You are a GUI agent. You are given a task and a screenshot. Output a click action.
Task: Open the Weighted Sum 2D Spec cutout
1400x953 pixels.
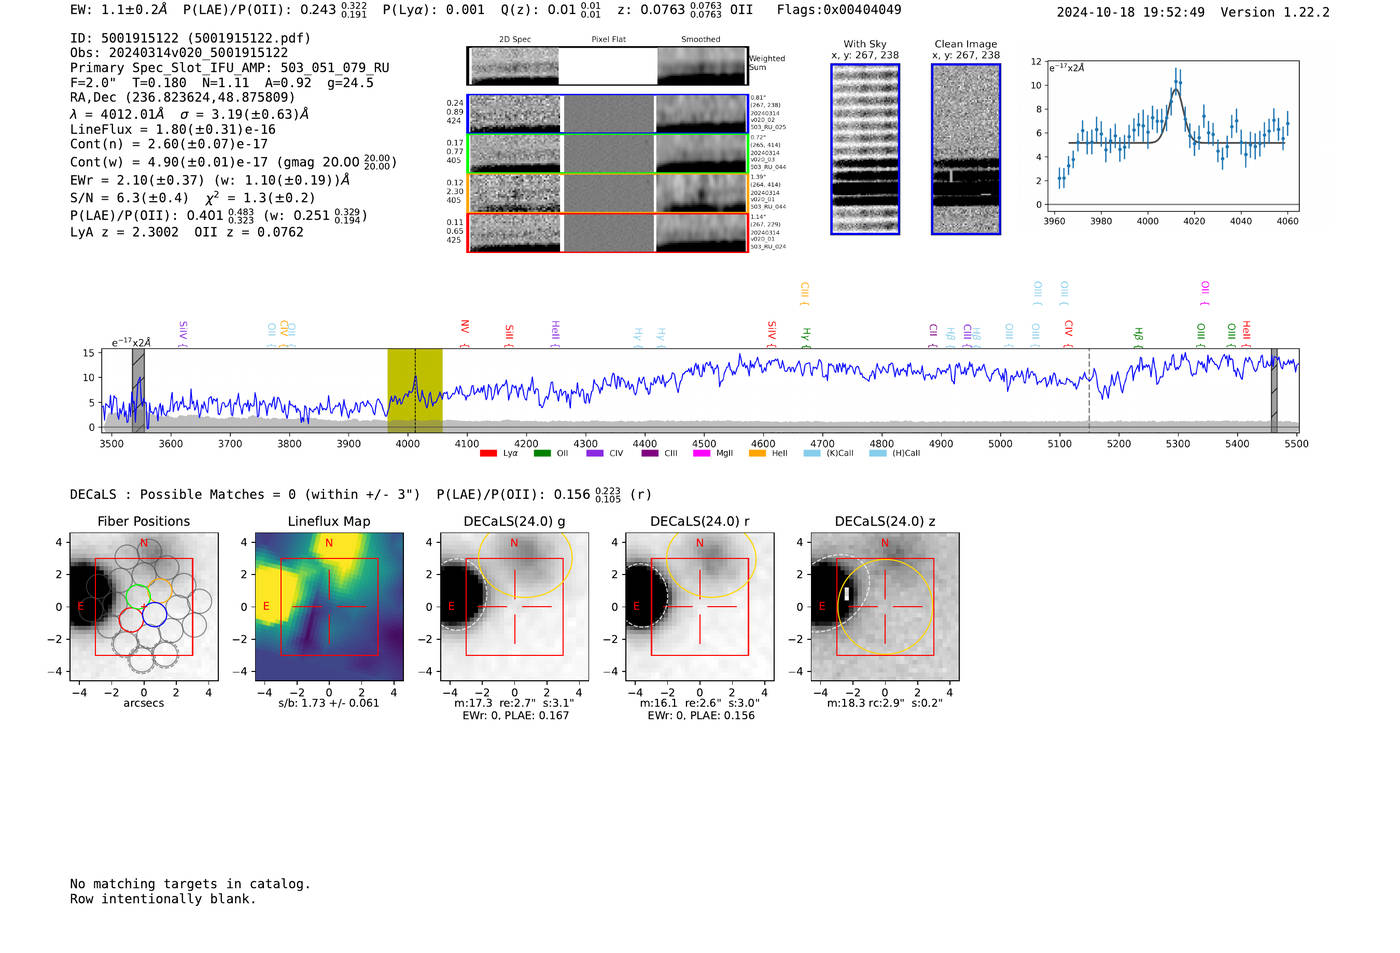tap(515, 66)
